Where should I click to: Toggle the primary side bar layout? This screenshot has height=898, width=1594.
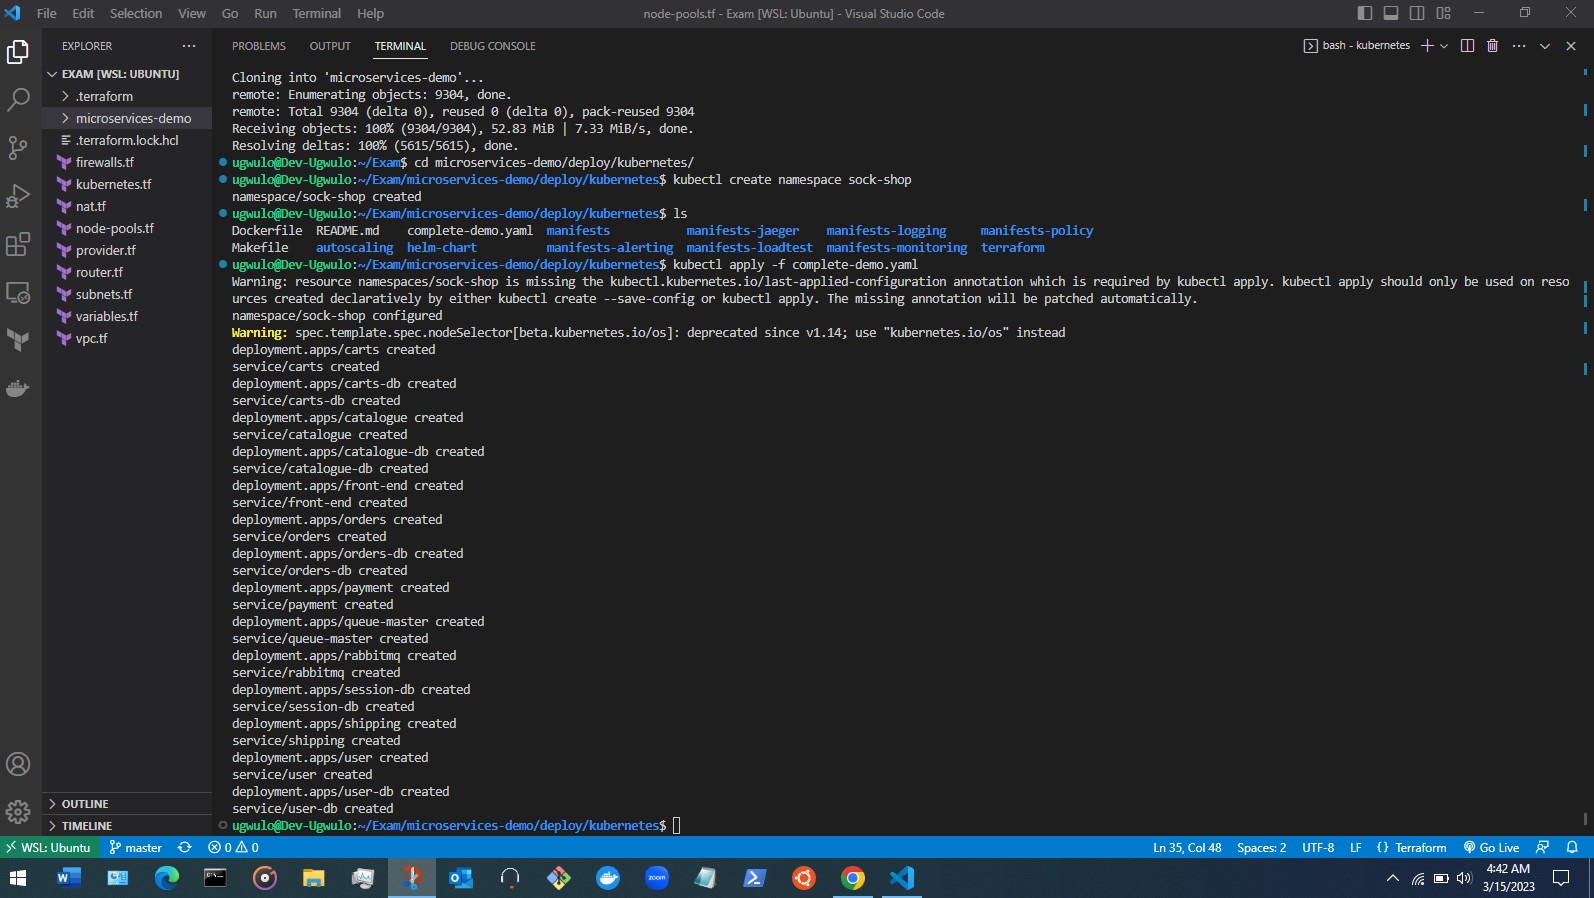tap(1365, 13)
